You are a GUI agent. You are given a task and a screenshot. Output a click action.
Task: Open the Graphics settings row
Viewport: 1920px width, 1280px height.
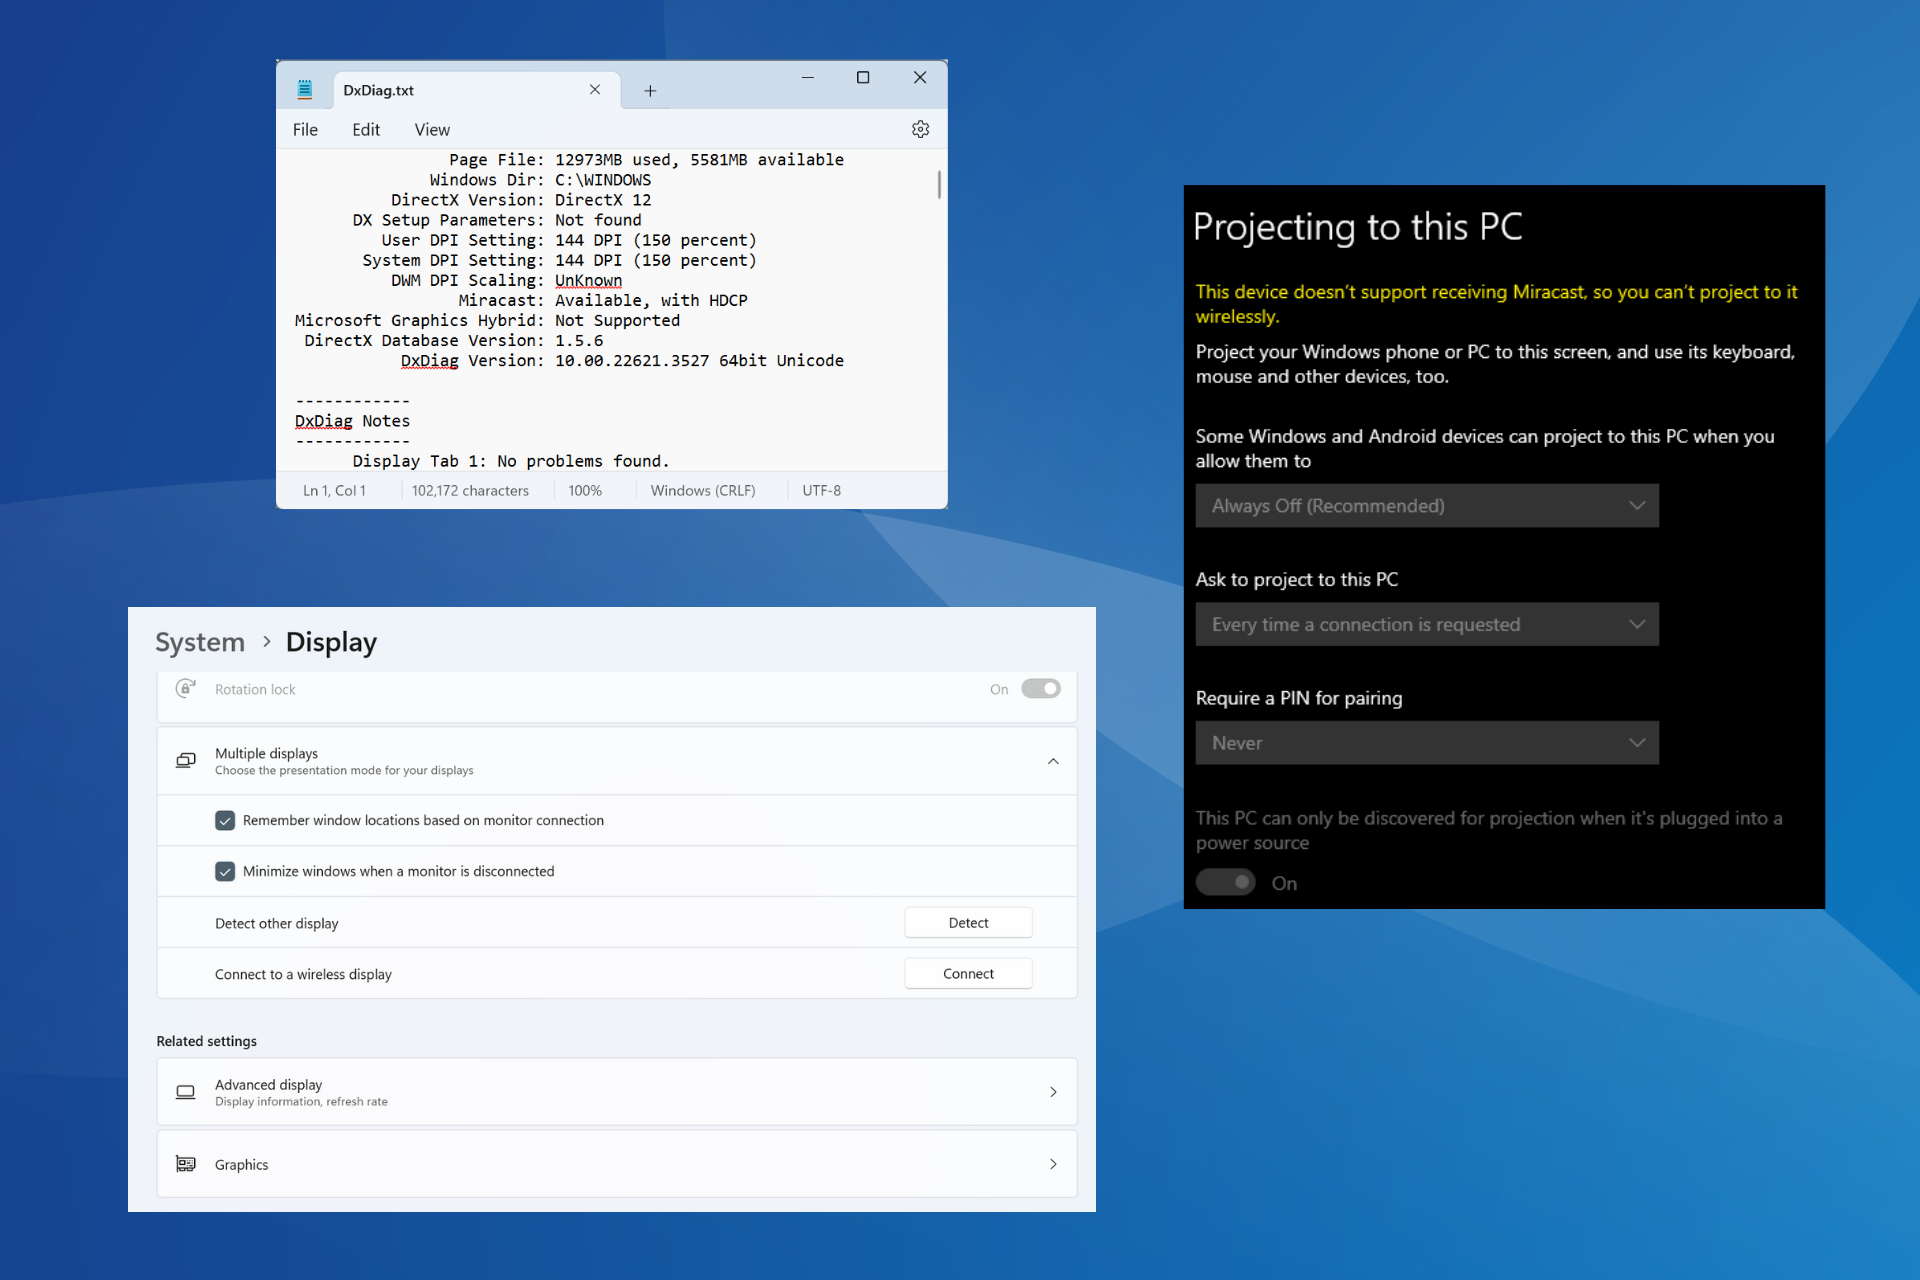[617, 1164]
